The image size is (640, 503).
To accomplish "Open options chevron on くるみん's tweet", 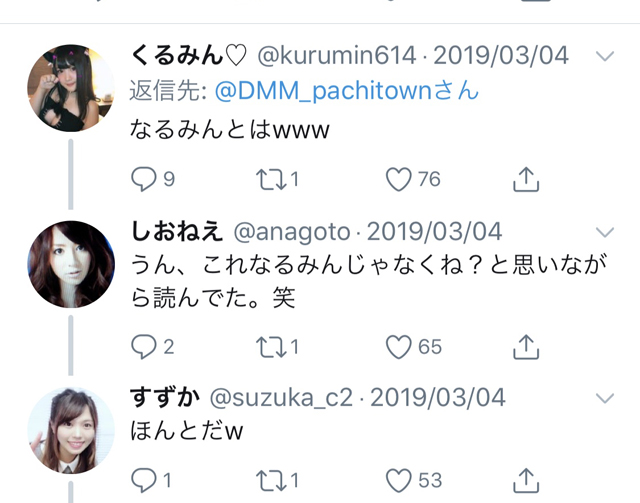I will point(605,56).
